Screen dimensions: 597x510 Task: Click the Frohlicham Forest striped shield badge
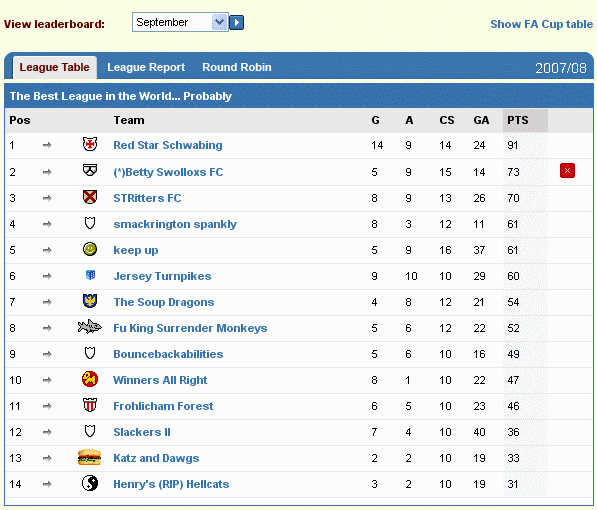(x=90, y=405)
